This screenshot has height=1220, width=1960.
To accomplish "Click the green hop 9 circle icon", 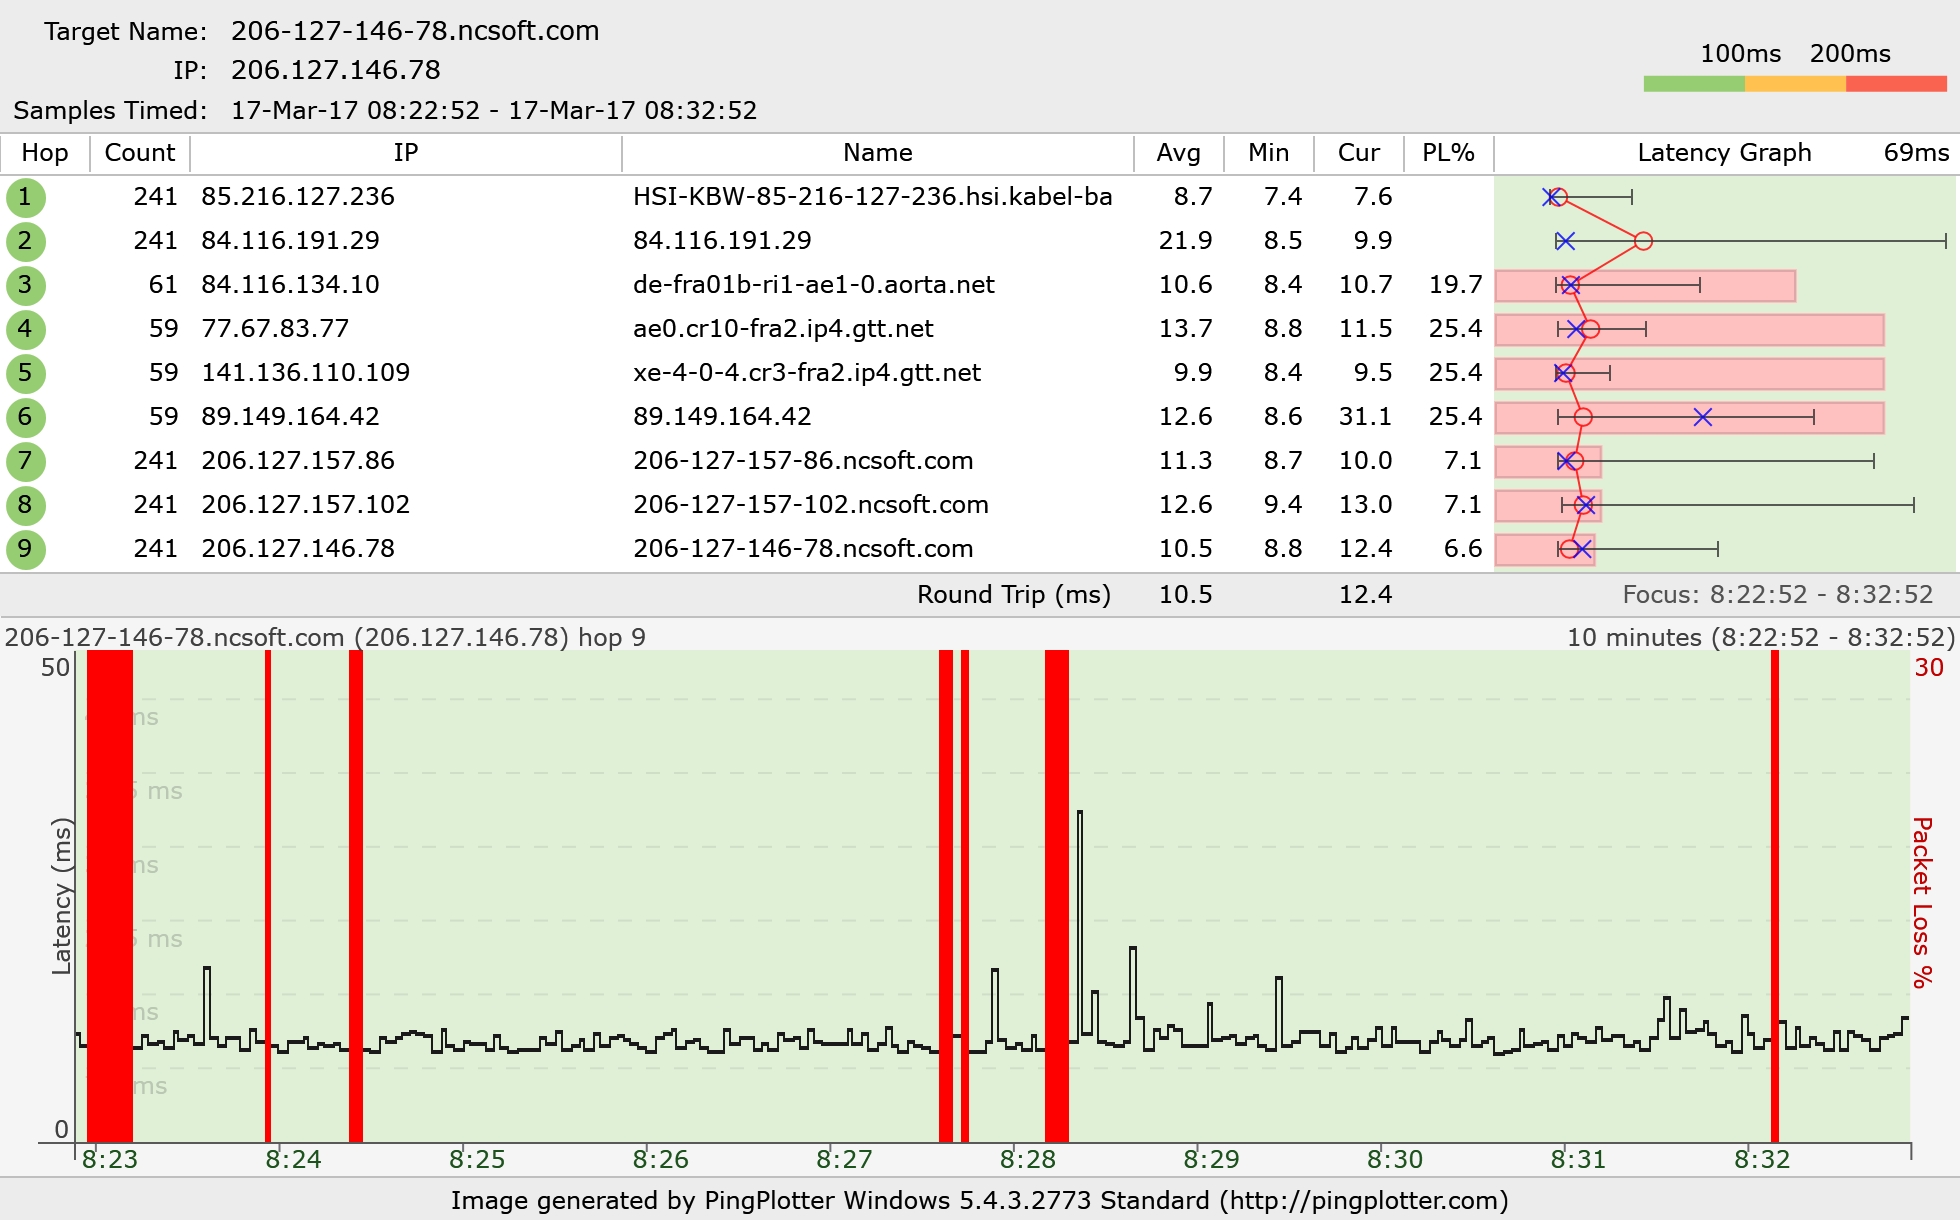I will coord(25,549).
